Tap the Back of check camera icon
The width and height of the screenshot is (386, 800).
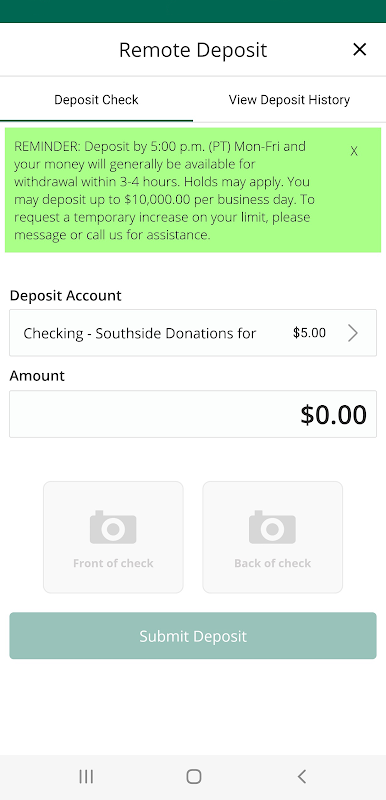coord(272,527)
